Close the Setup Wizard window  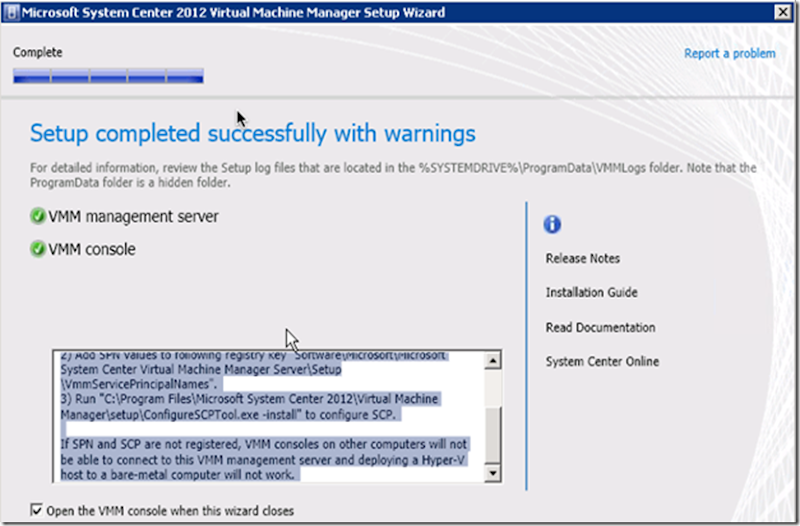783,12
